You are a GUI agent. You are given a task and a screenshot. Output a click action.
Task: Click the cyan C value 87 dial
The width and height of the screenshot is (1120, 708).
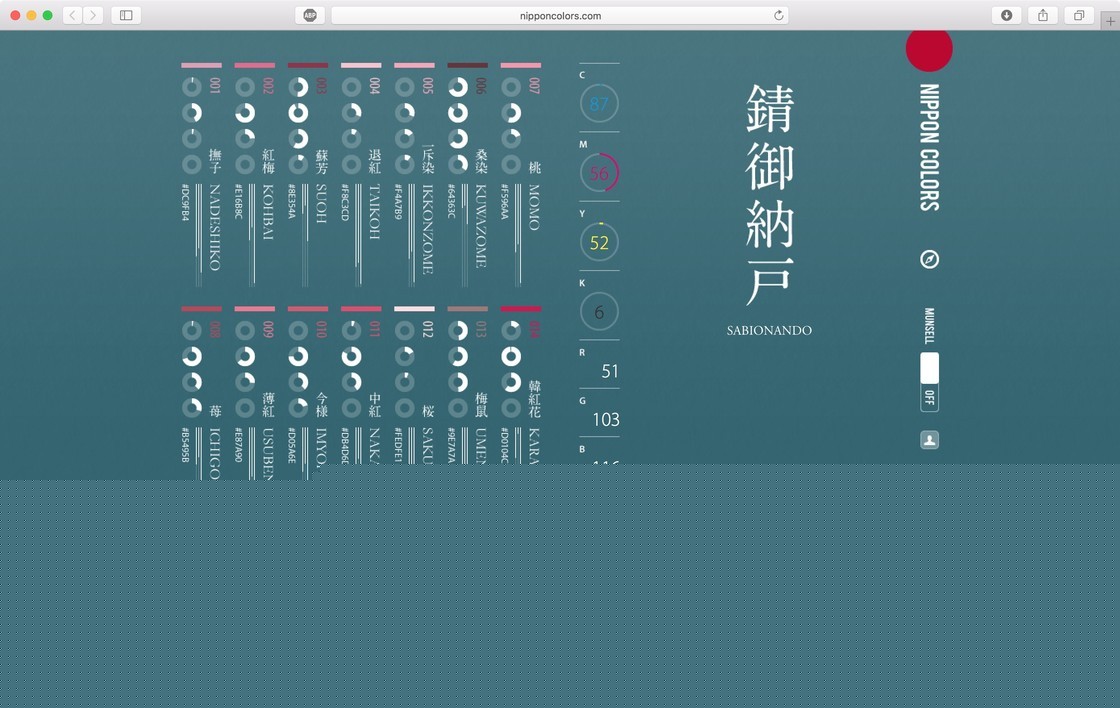click(599, 103)
